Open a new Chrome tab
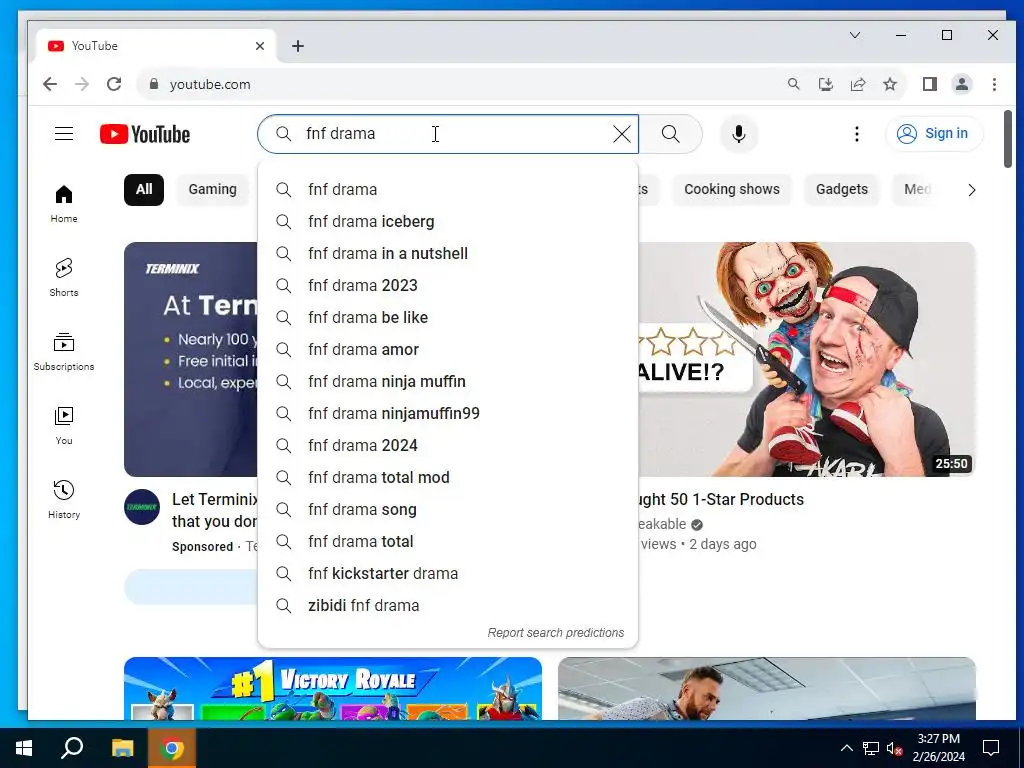Screen dimensions: 1024x768 pyautogui.click(x=298, y=46)
